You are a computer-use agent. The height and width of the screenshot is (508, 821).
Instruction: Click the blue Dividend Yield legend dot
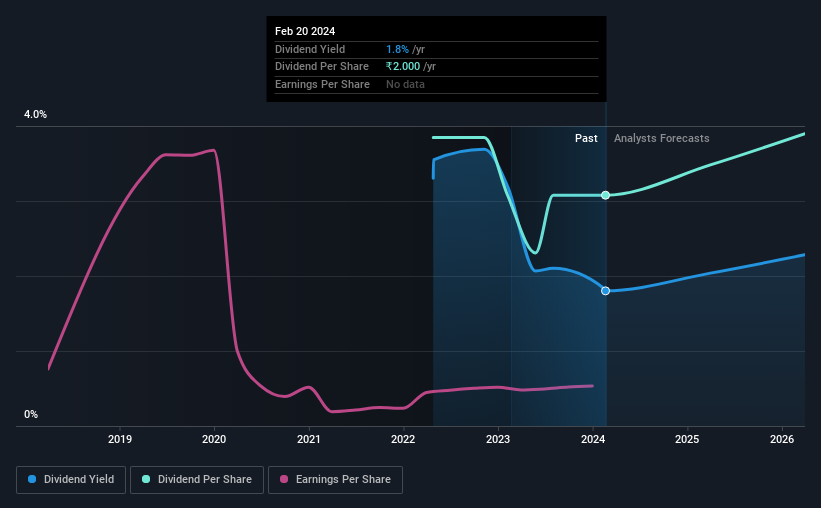(32, 479)
